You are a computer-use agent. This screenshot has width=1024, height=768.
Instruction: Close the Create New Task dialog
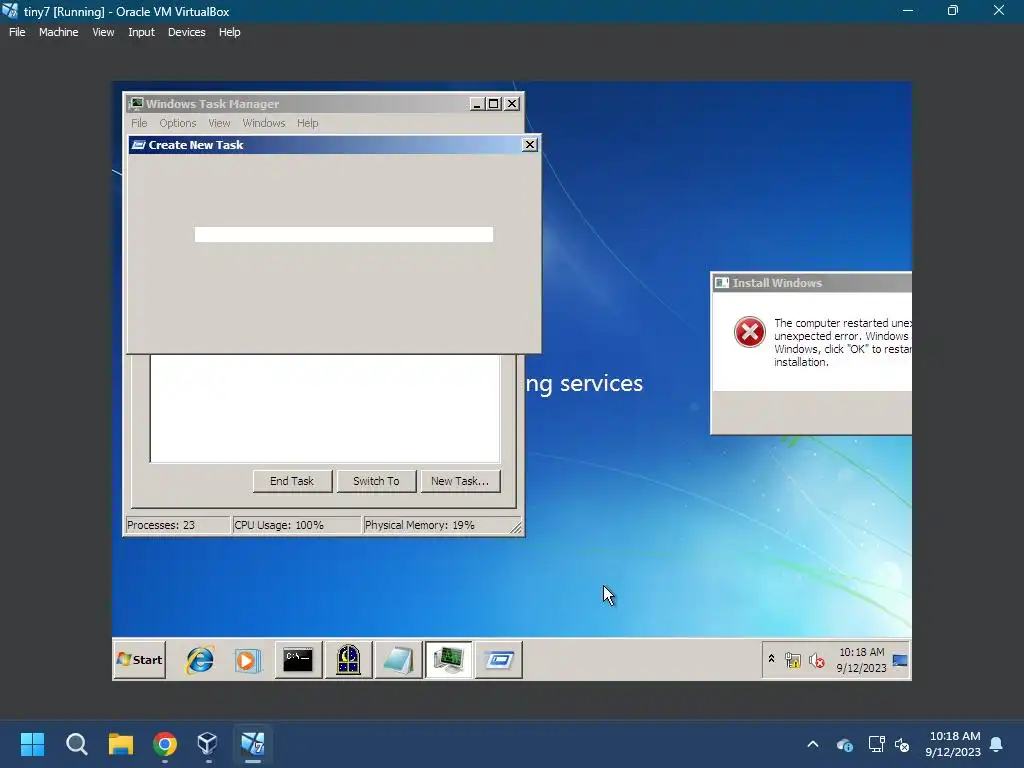point(530,144)
